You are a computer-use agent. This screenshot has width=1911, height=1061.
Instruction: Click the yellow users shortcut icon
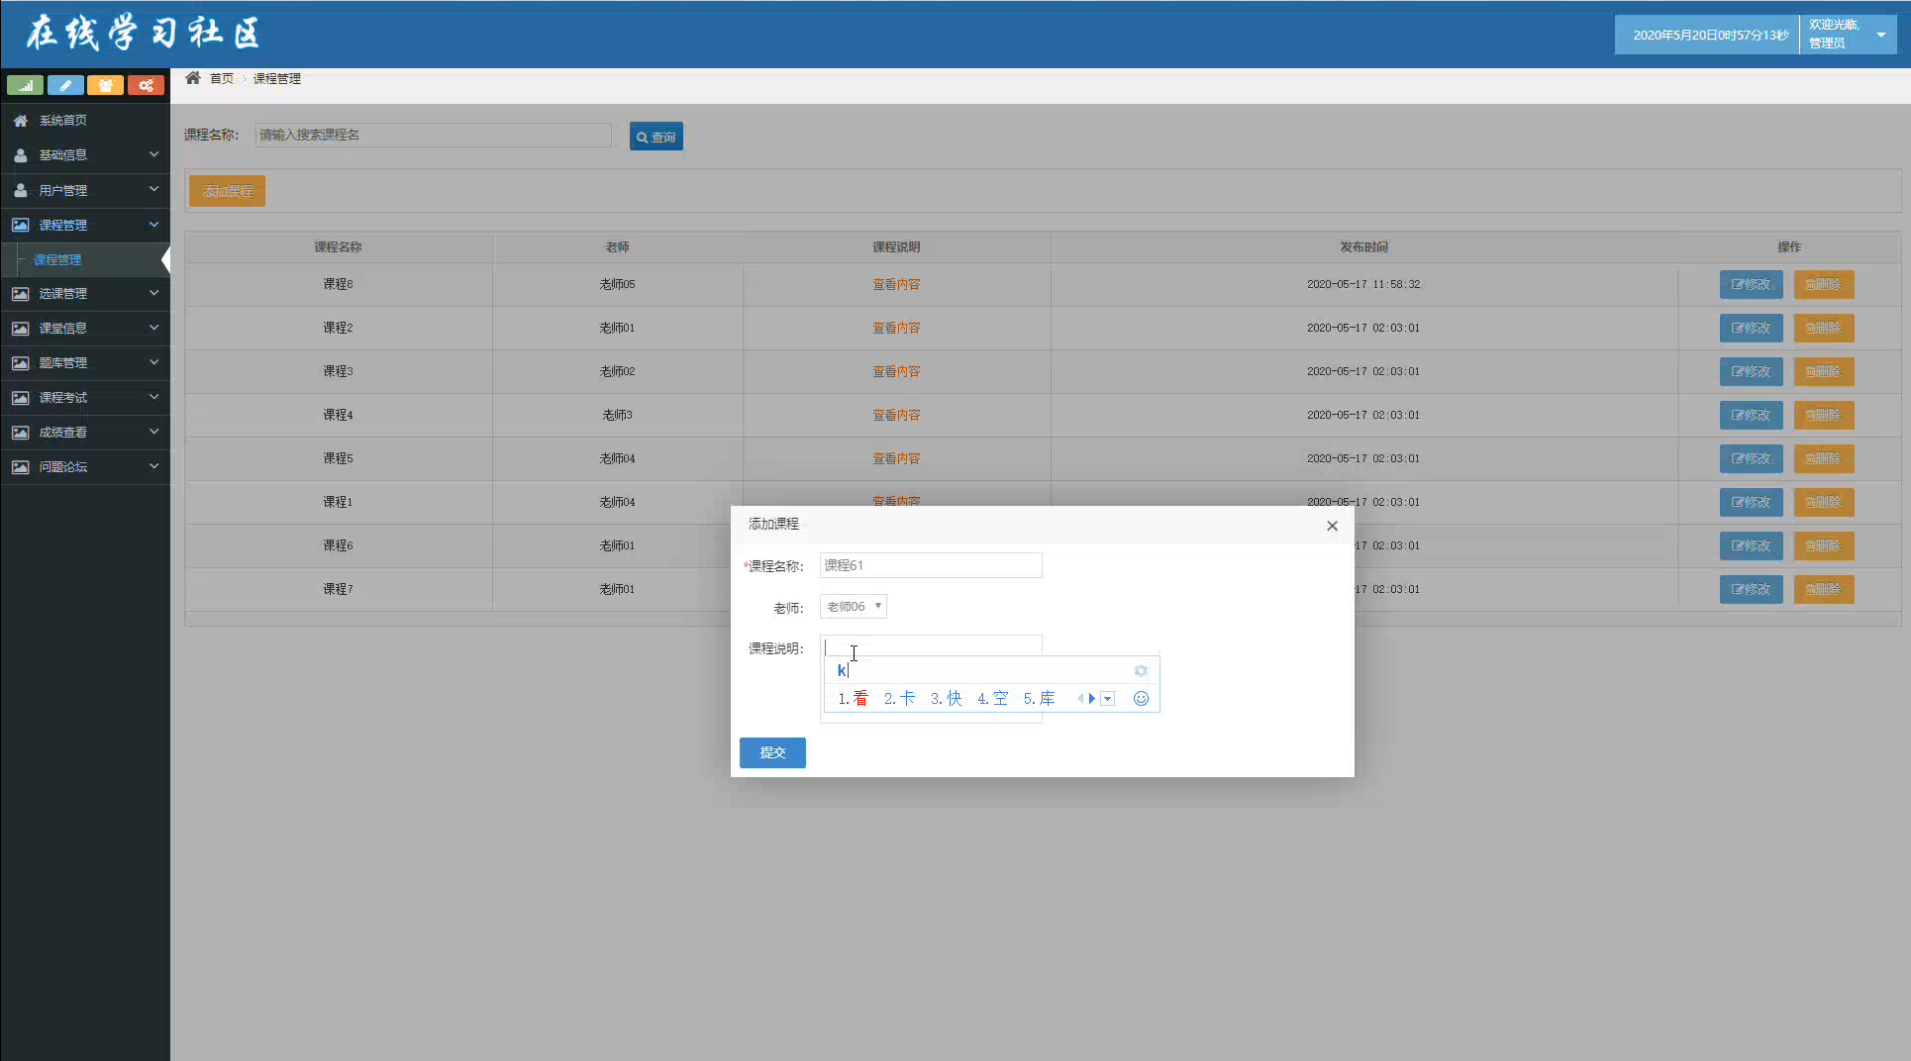coord(105,85)
